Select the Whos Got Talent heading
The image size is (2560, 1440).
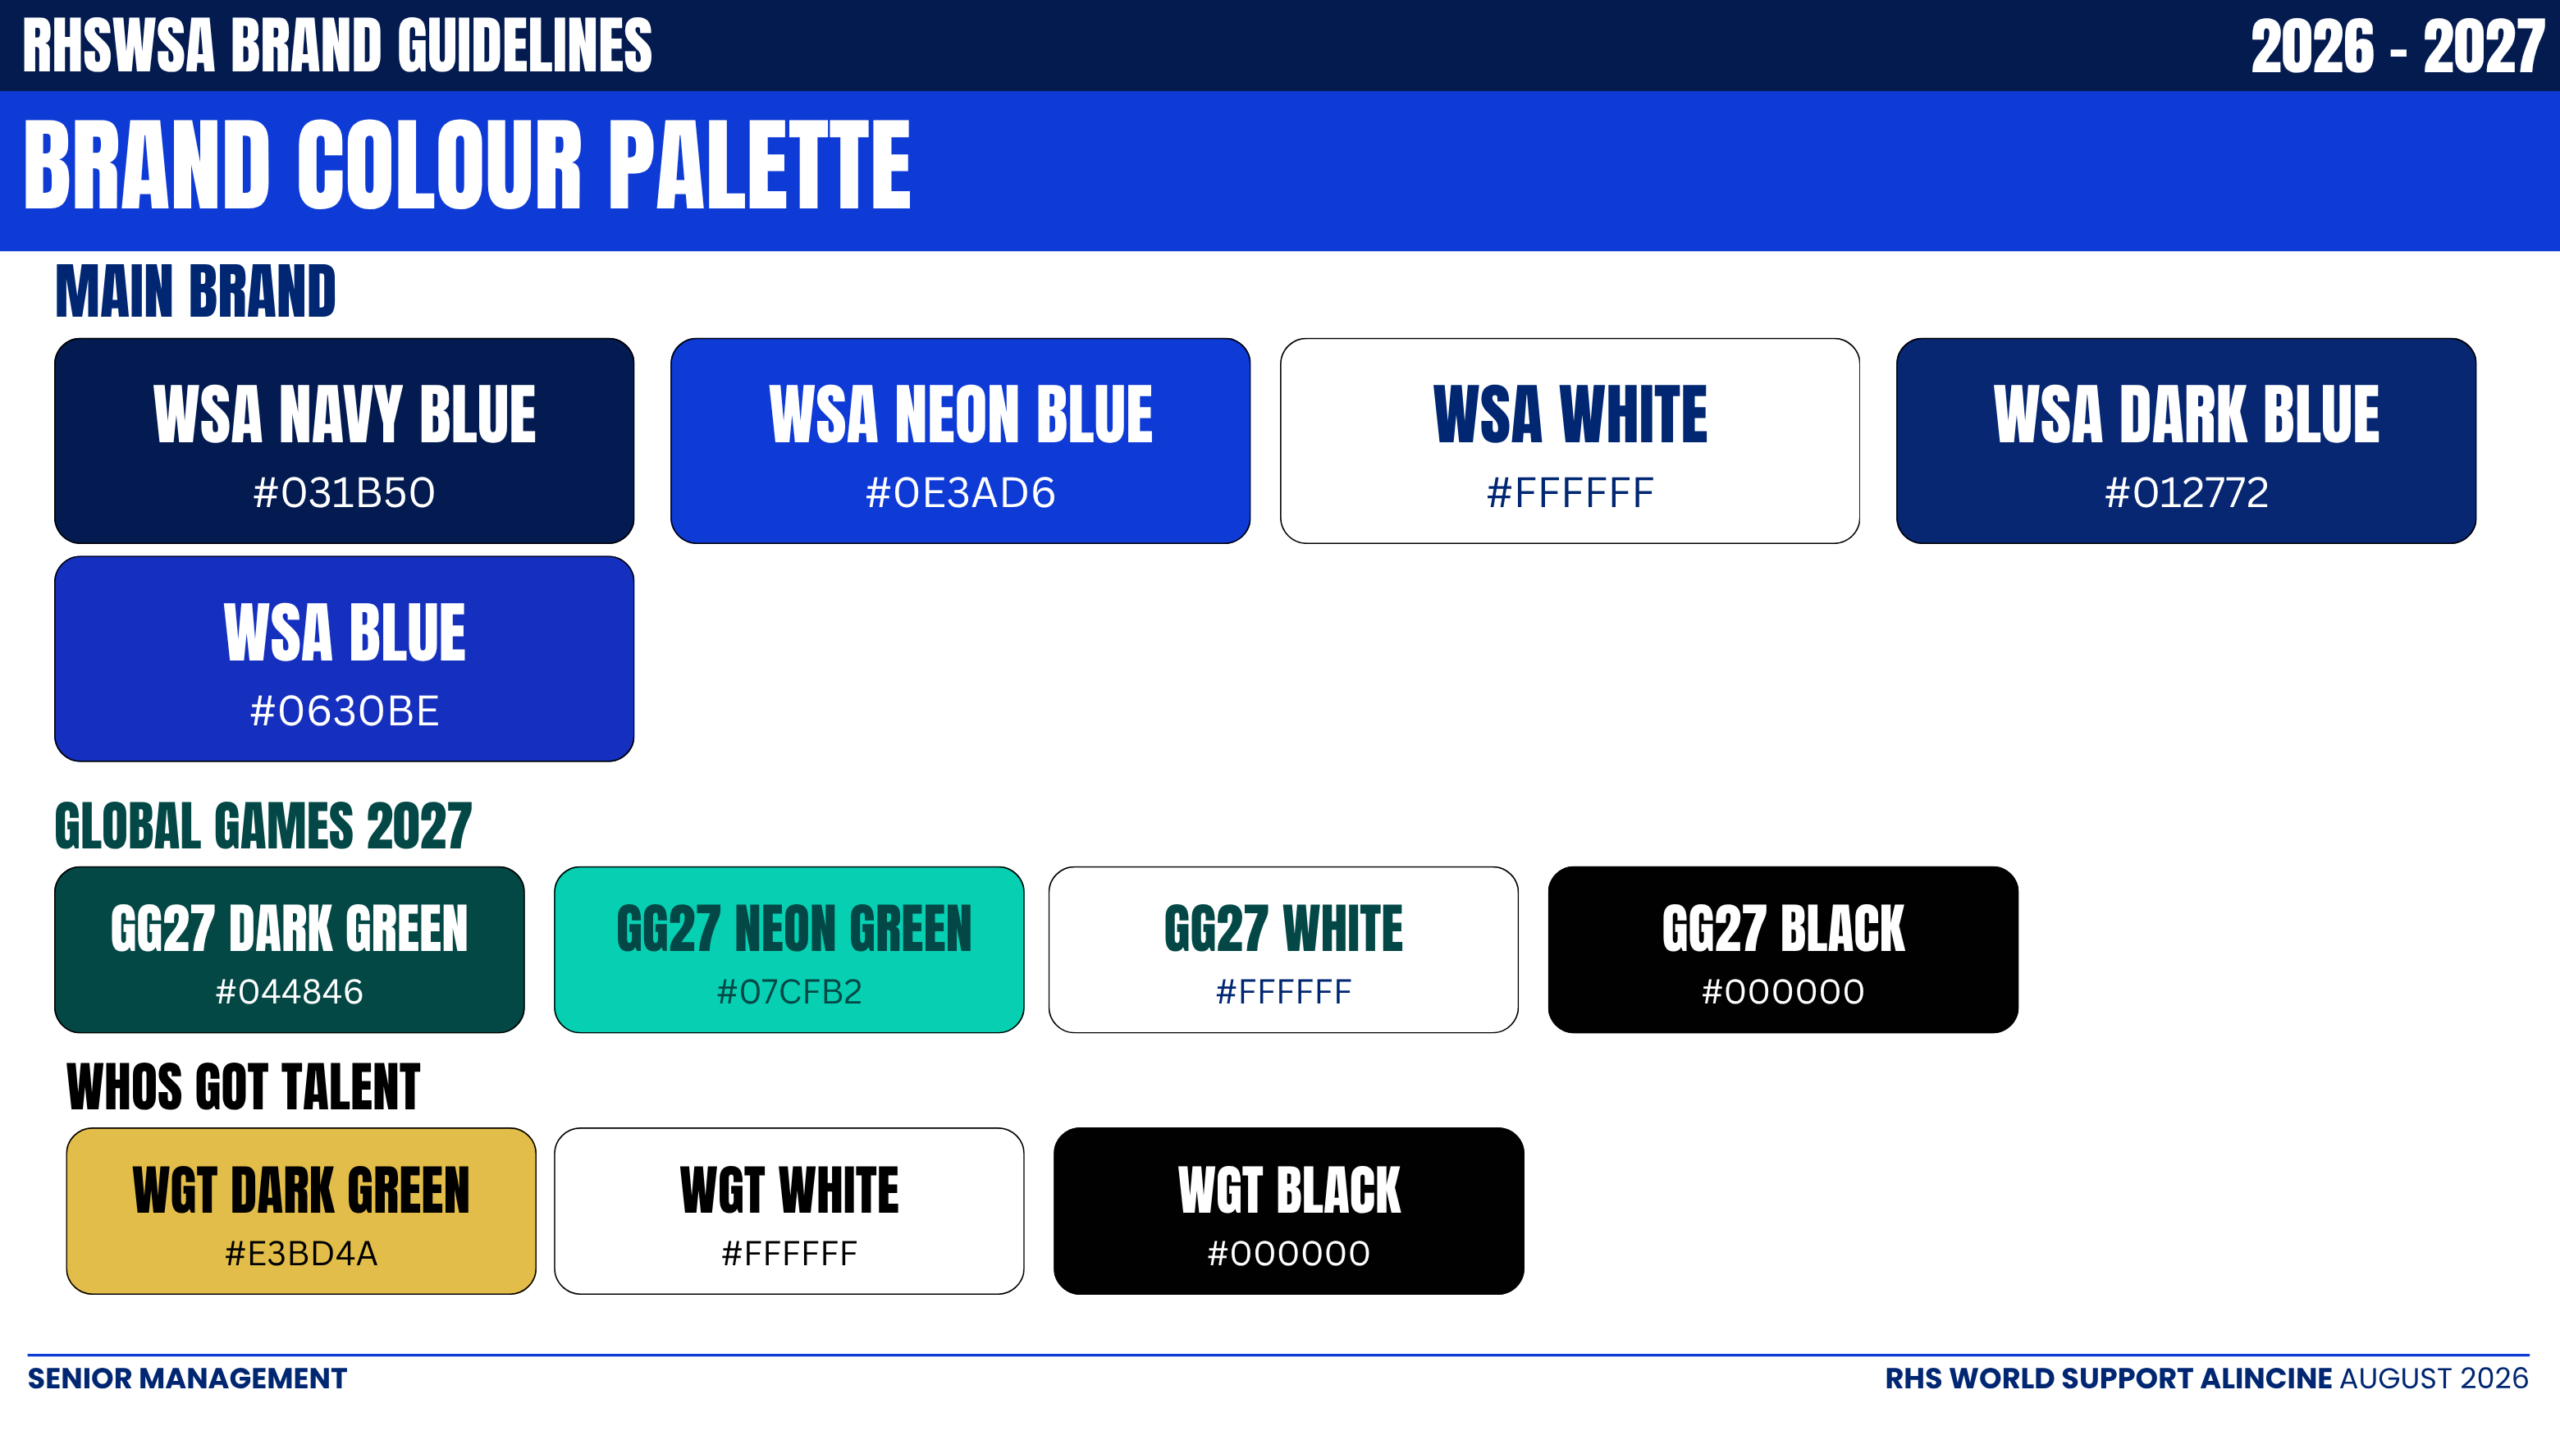pyautogui.click(x=243, y=1087)
